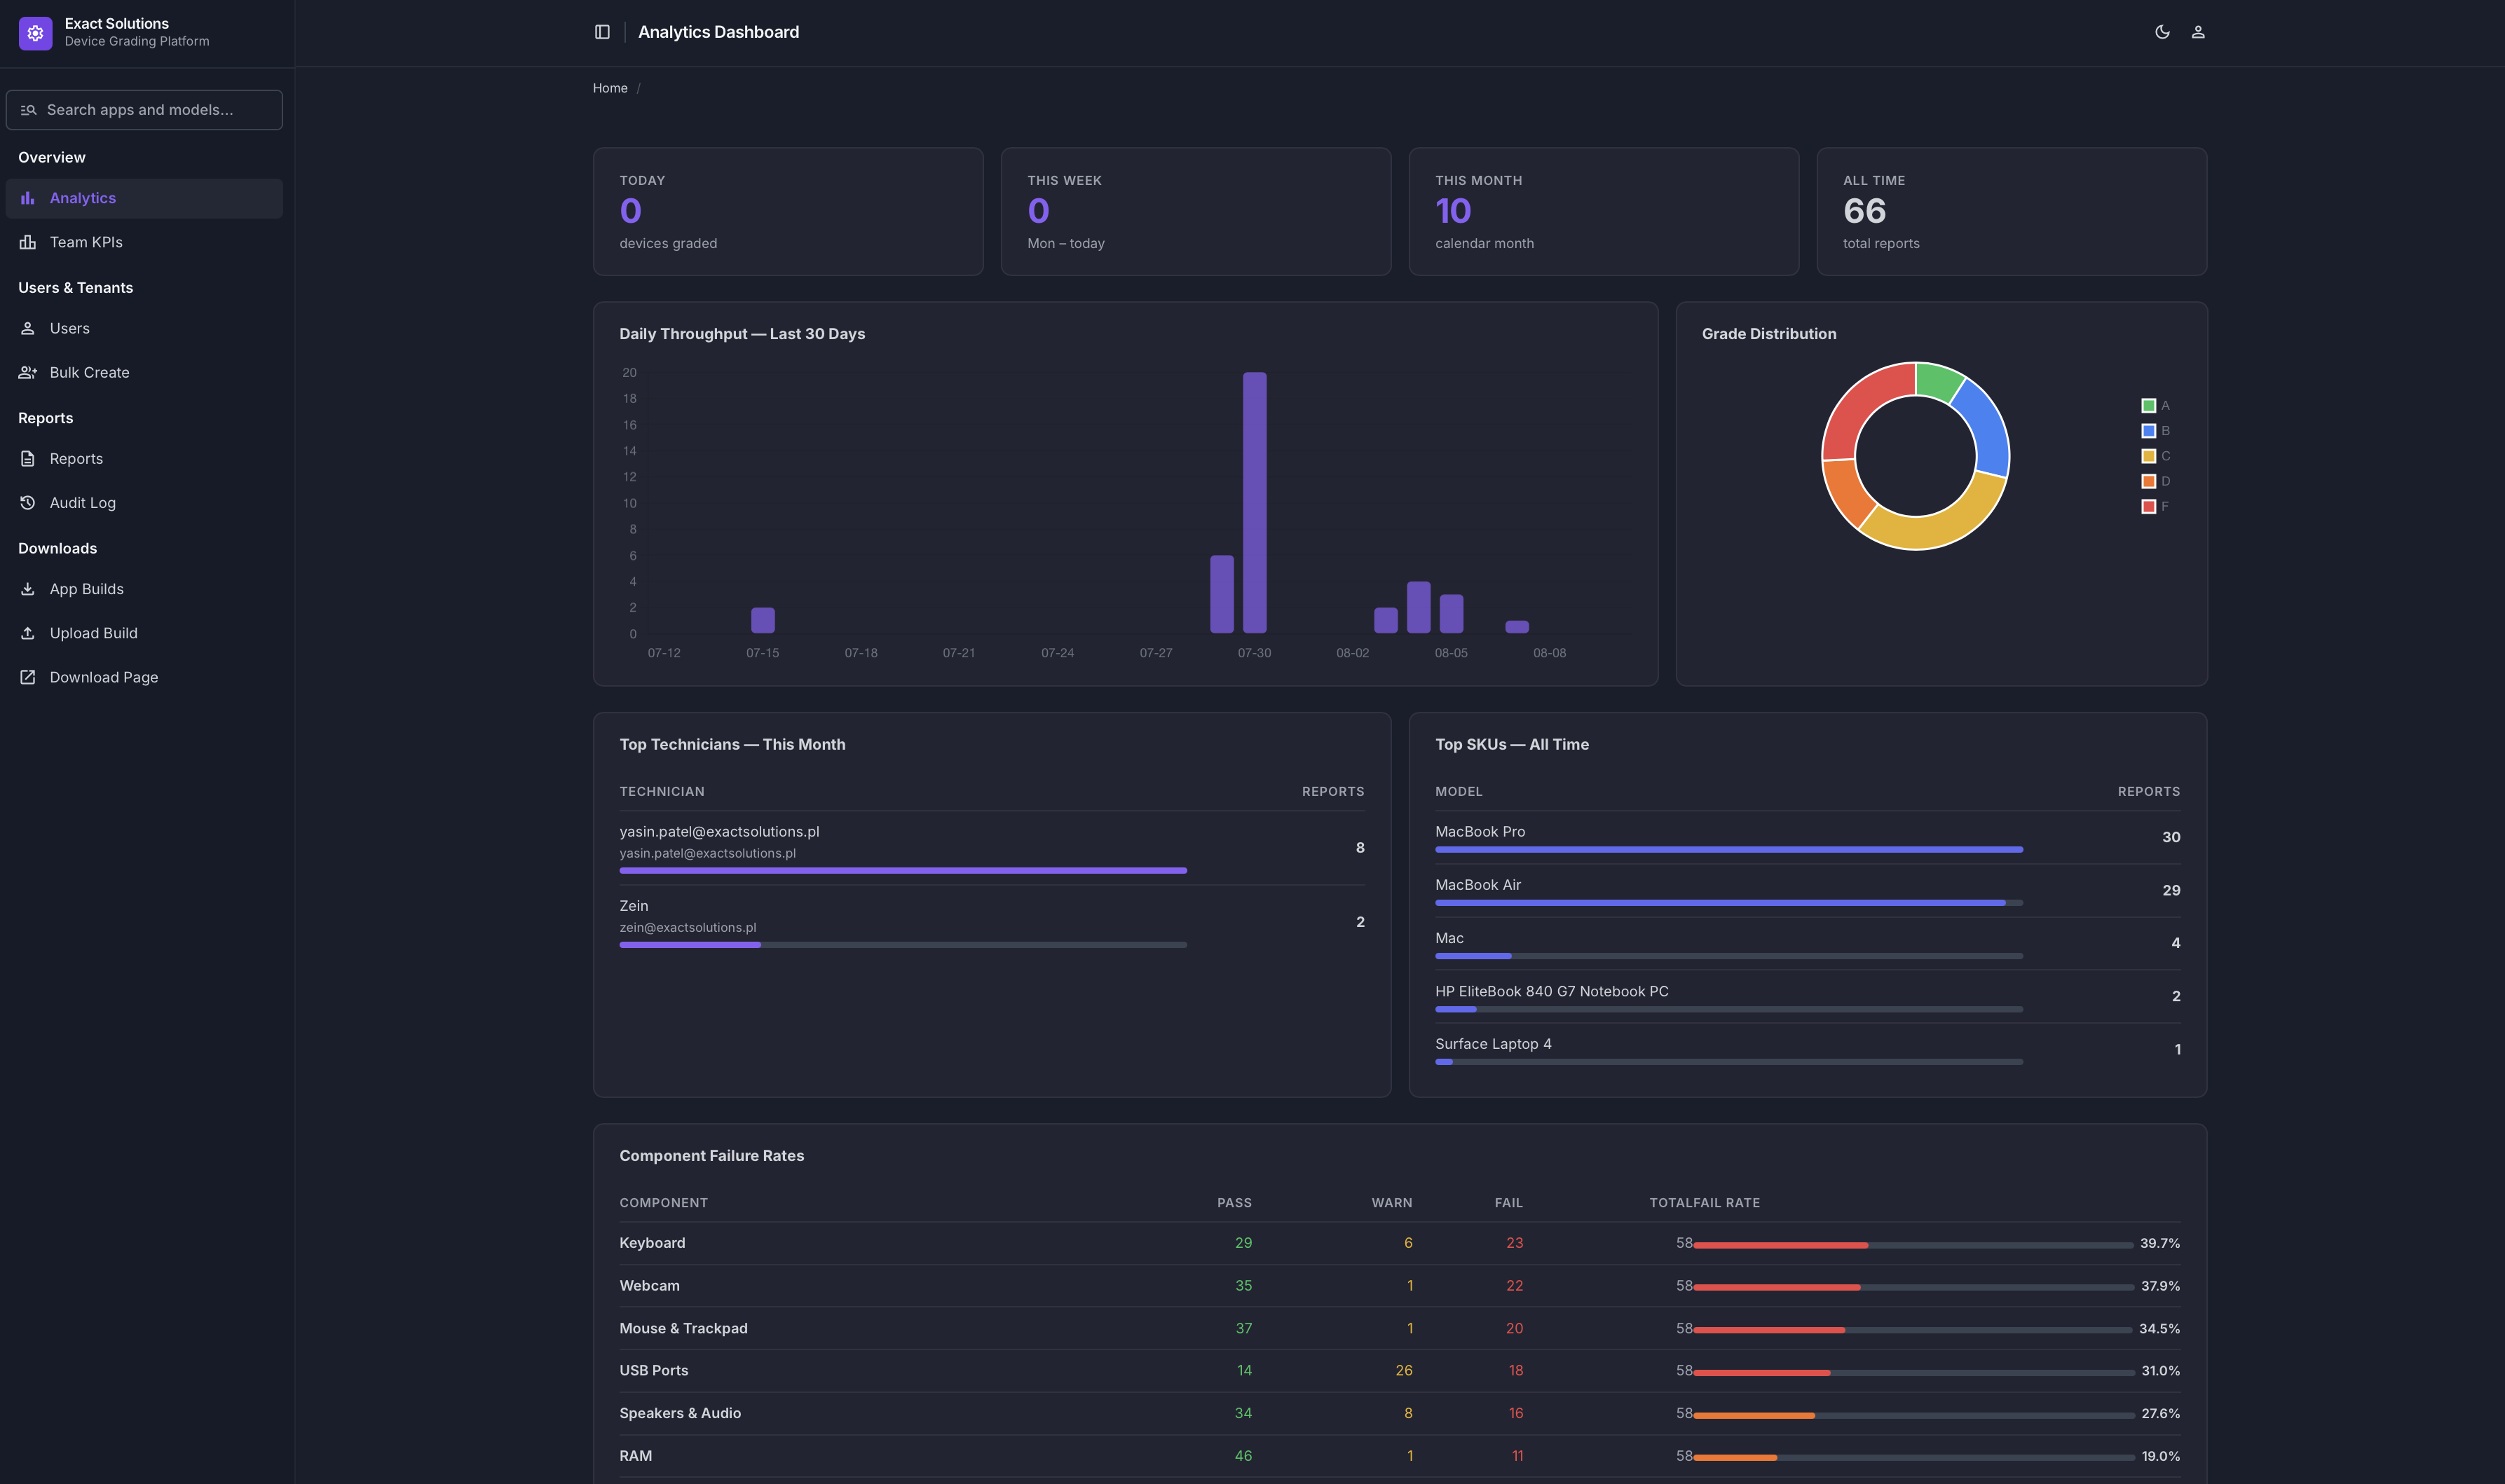Open the Upload Build page
2505x1484 pixels.
pos(144,633)
